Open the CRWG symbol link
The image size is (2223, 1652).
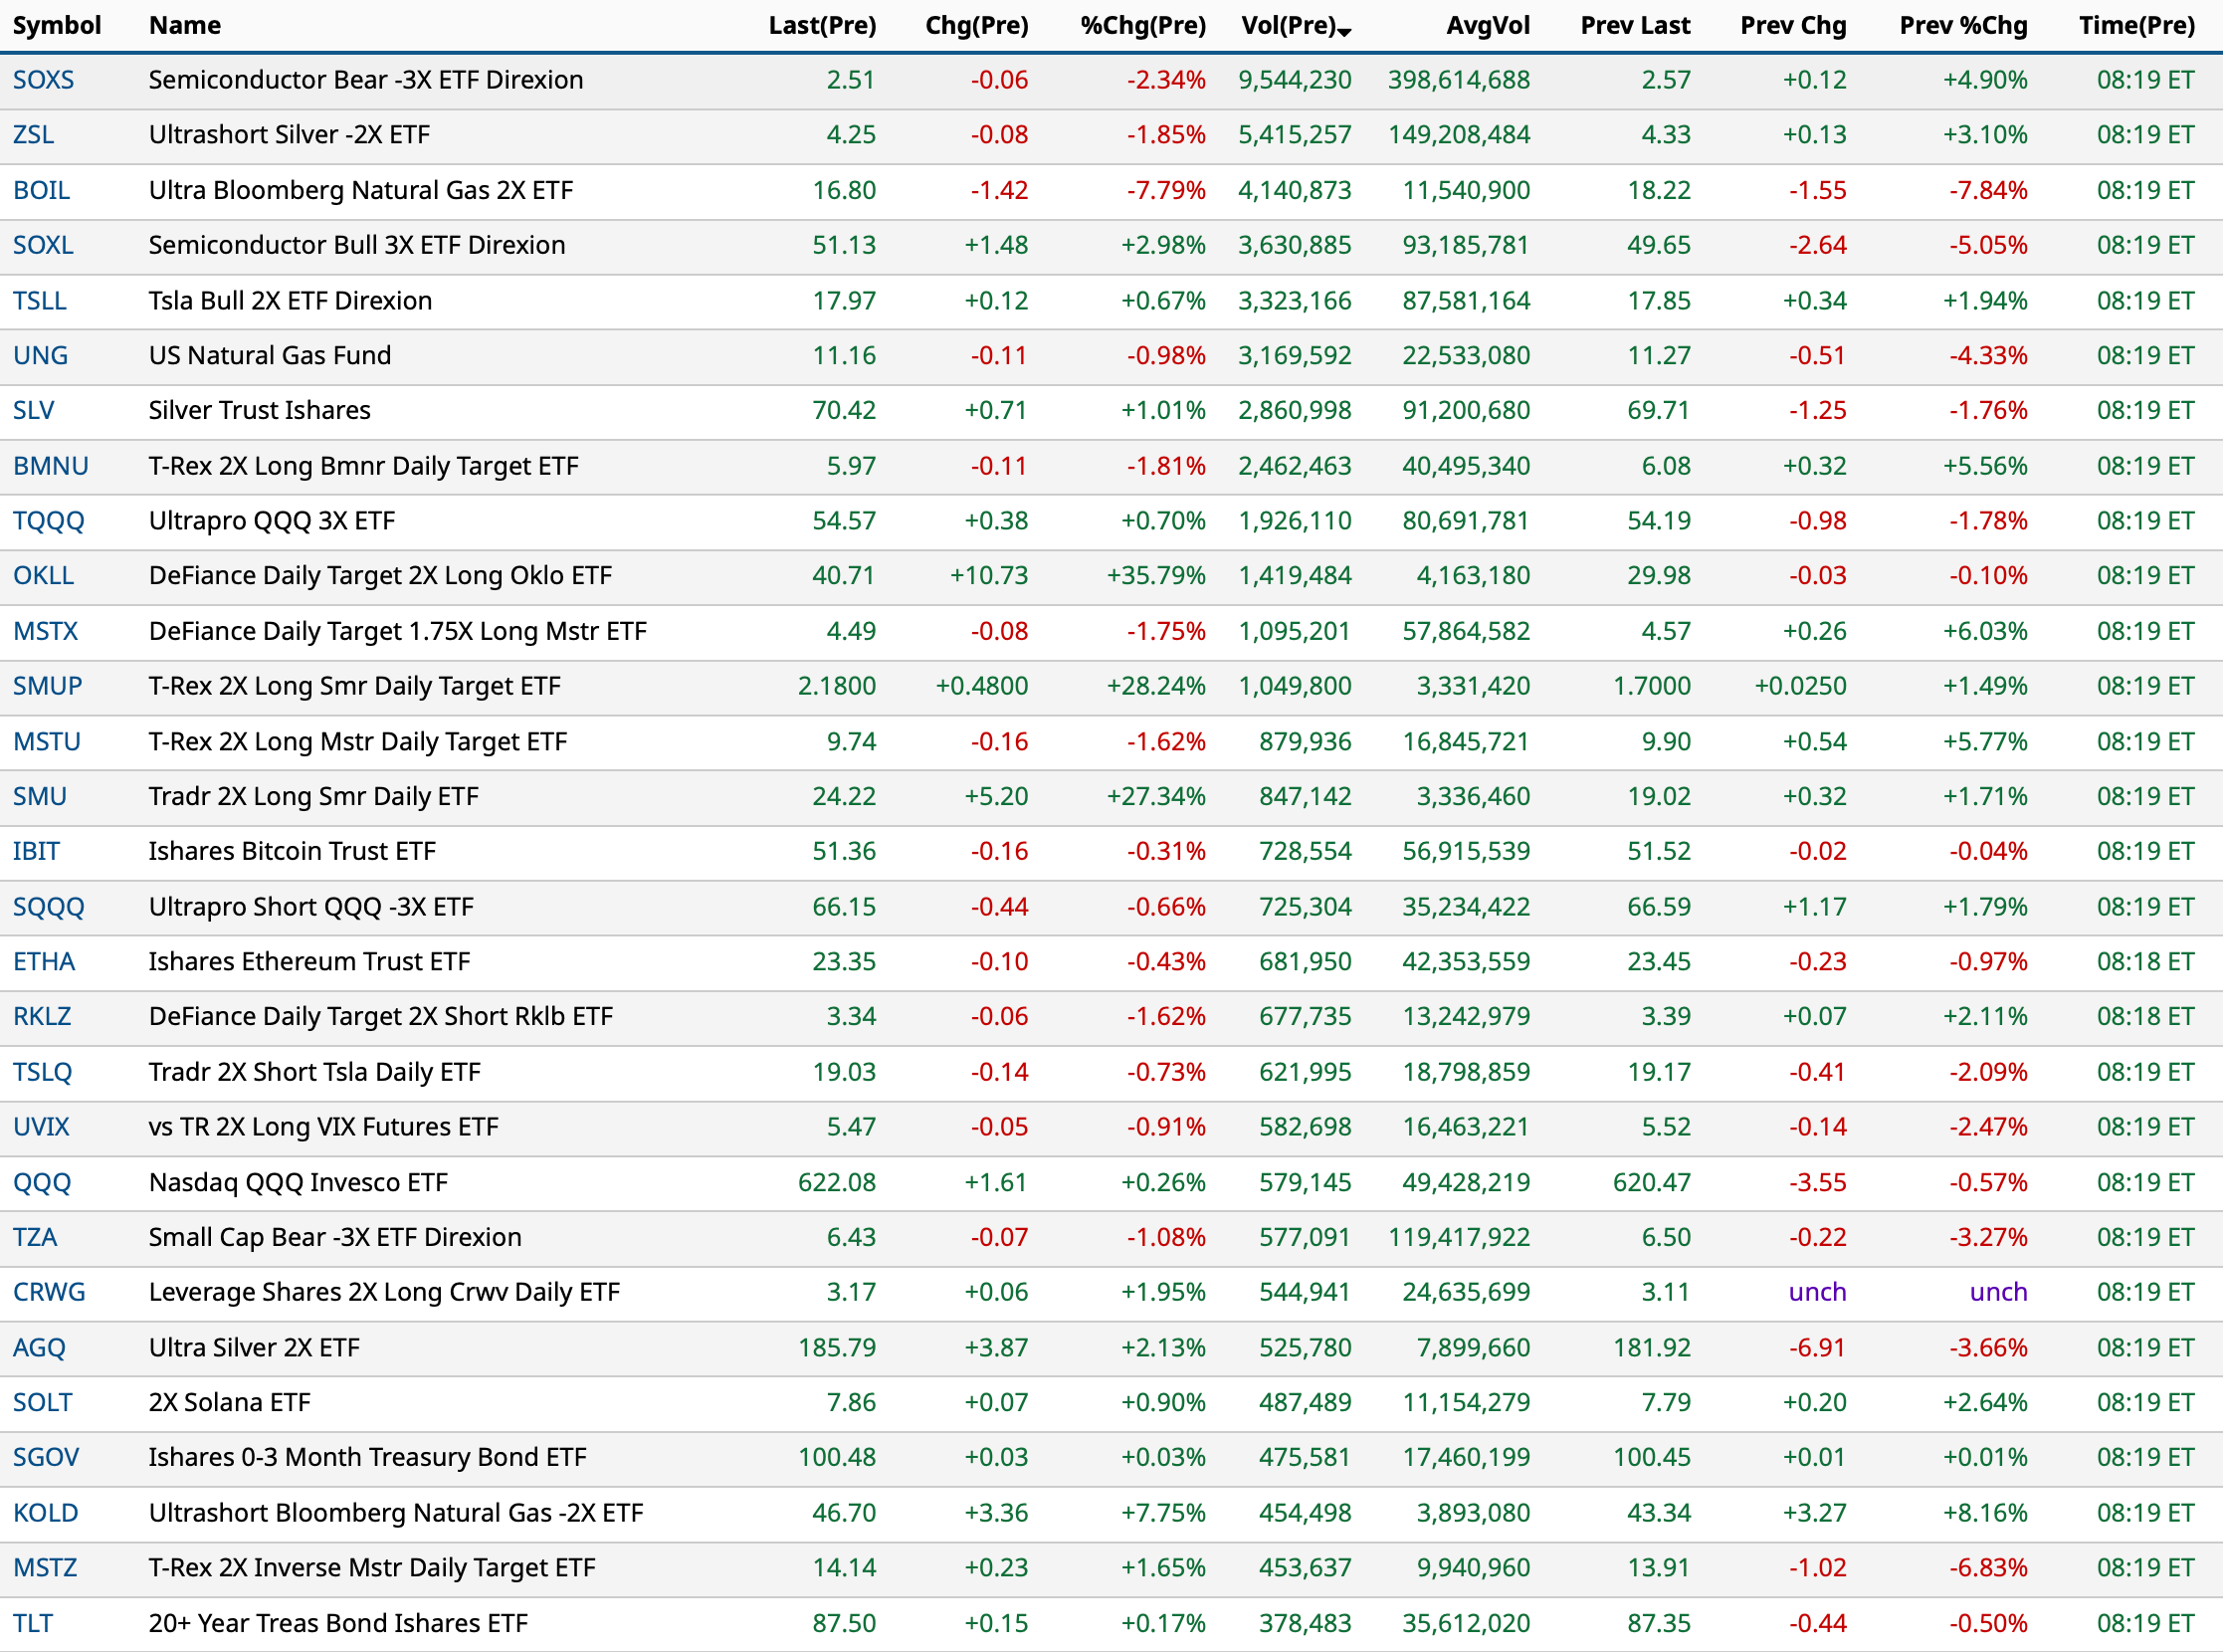(49, 1292)
